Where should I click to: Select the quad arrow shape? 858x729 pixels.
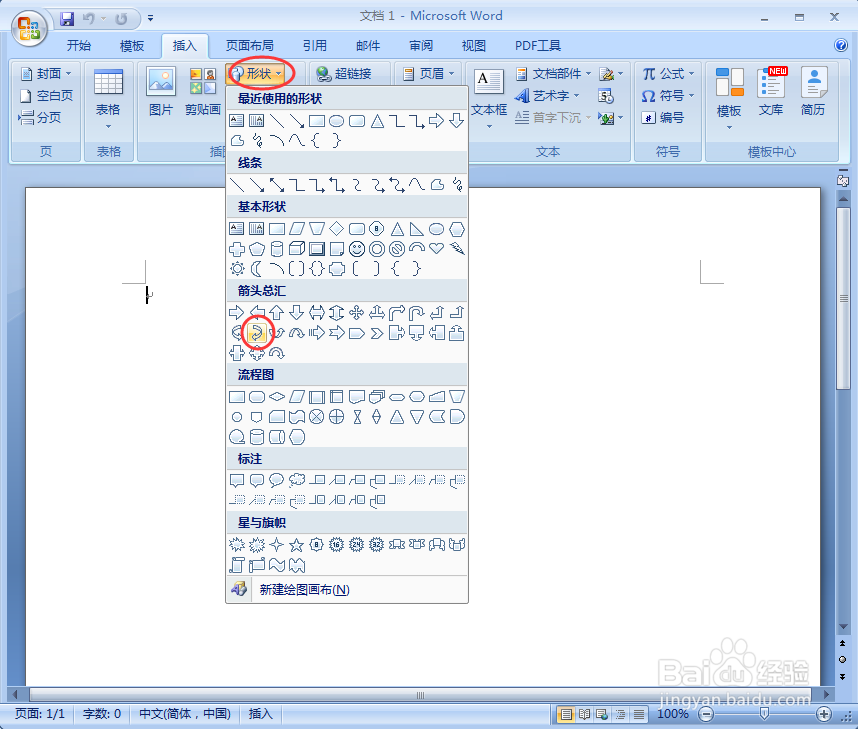(357, 313)
